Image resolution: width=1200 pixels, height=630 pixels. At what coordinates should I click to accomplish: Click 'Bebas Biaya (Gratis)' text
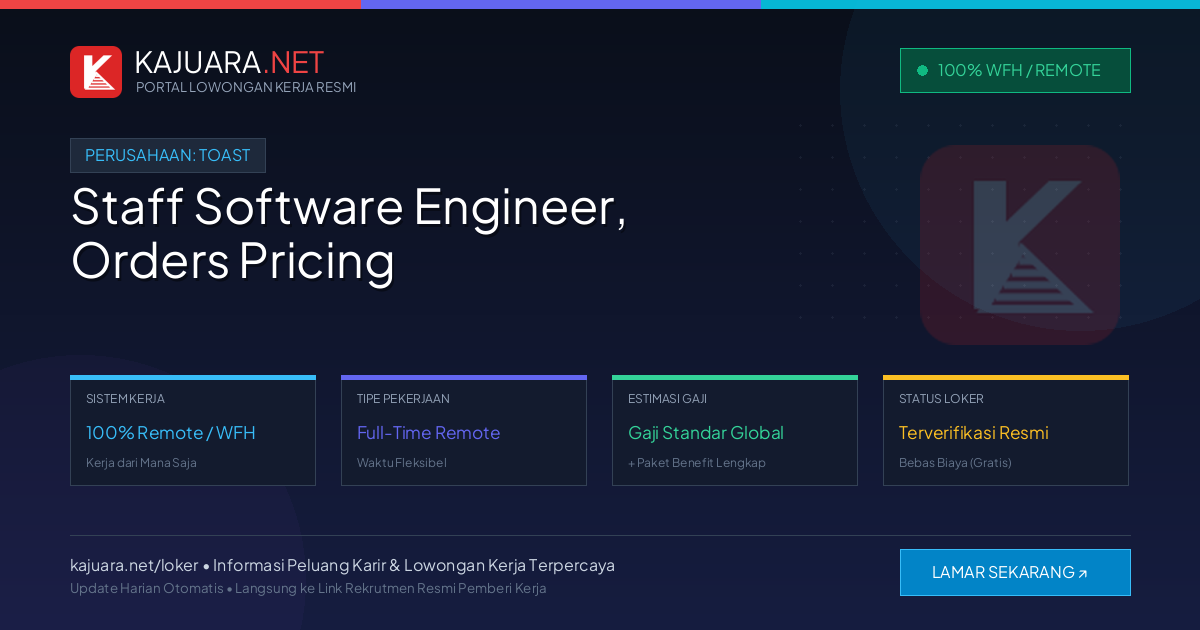point(955,463)
